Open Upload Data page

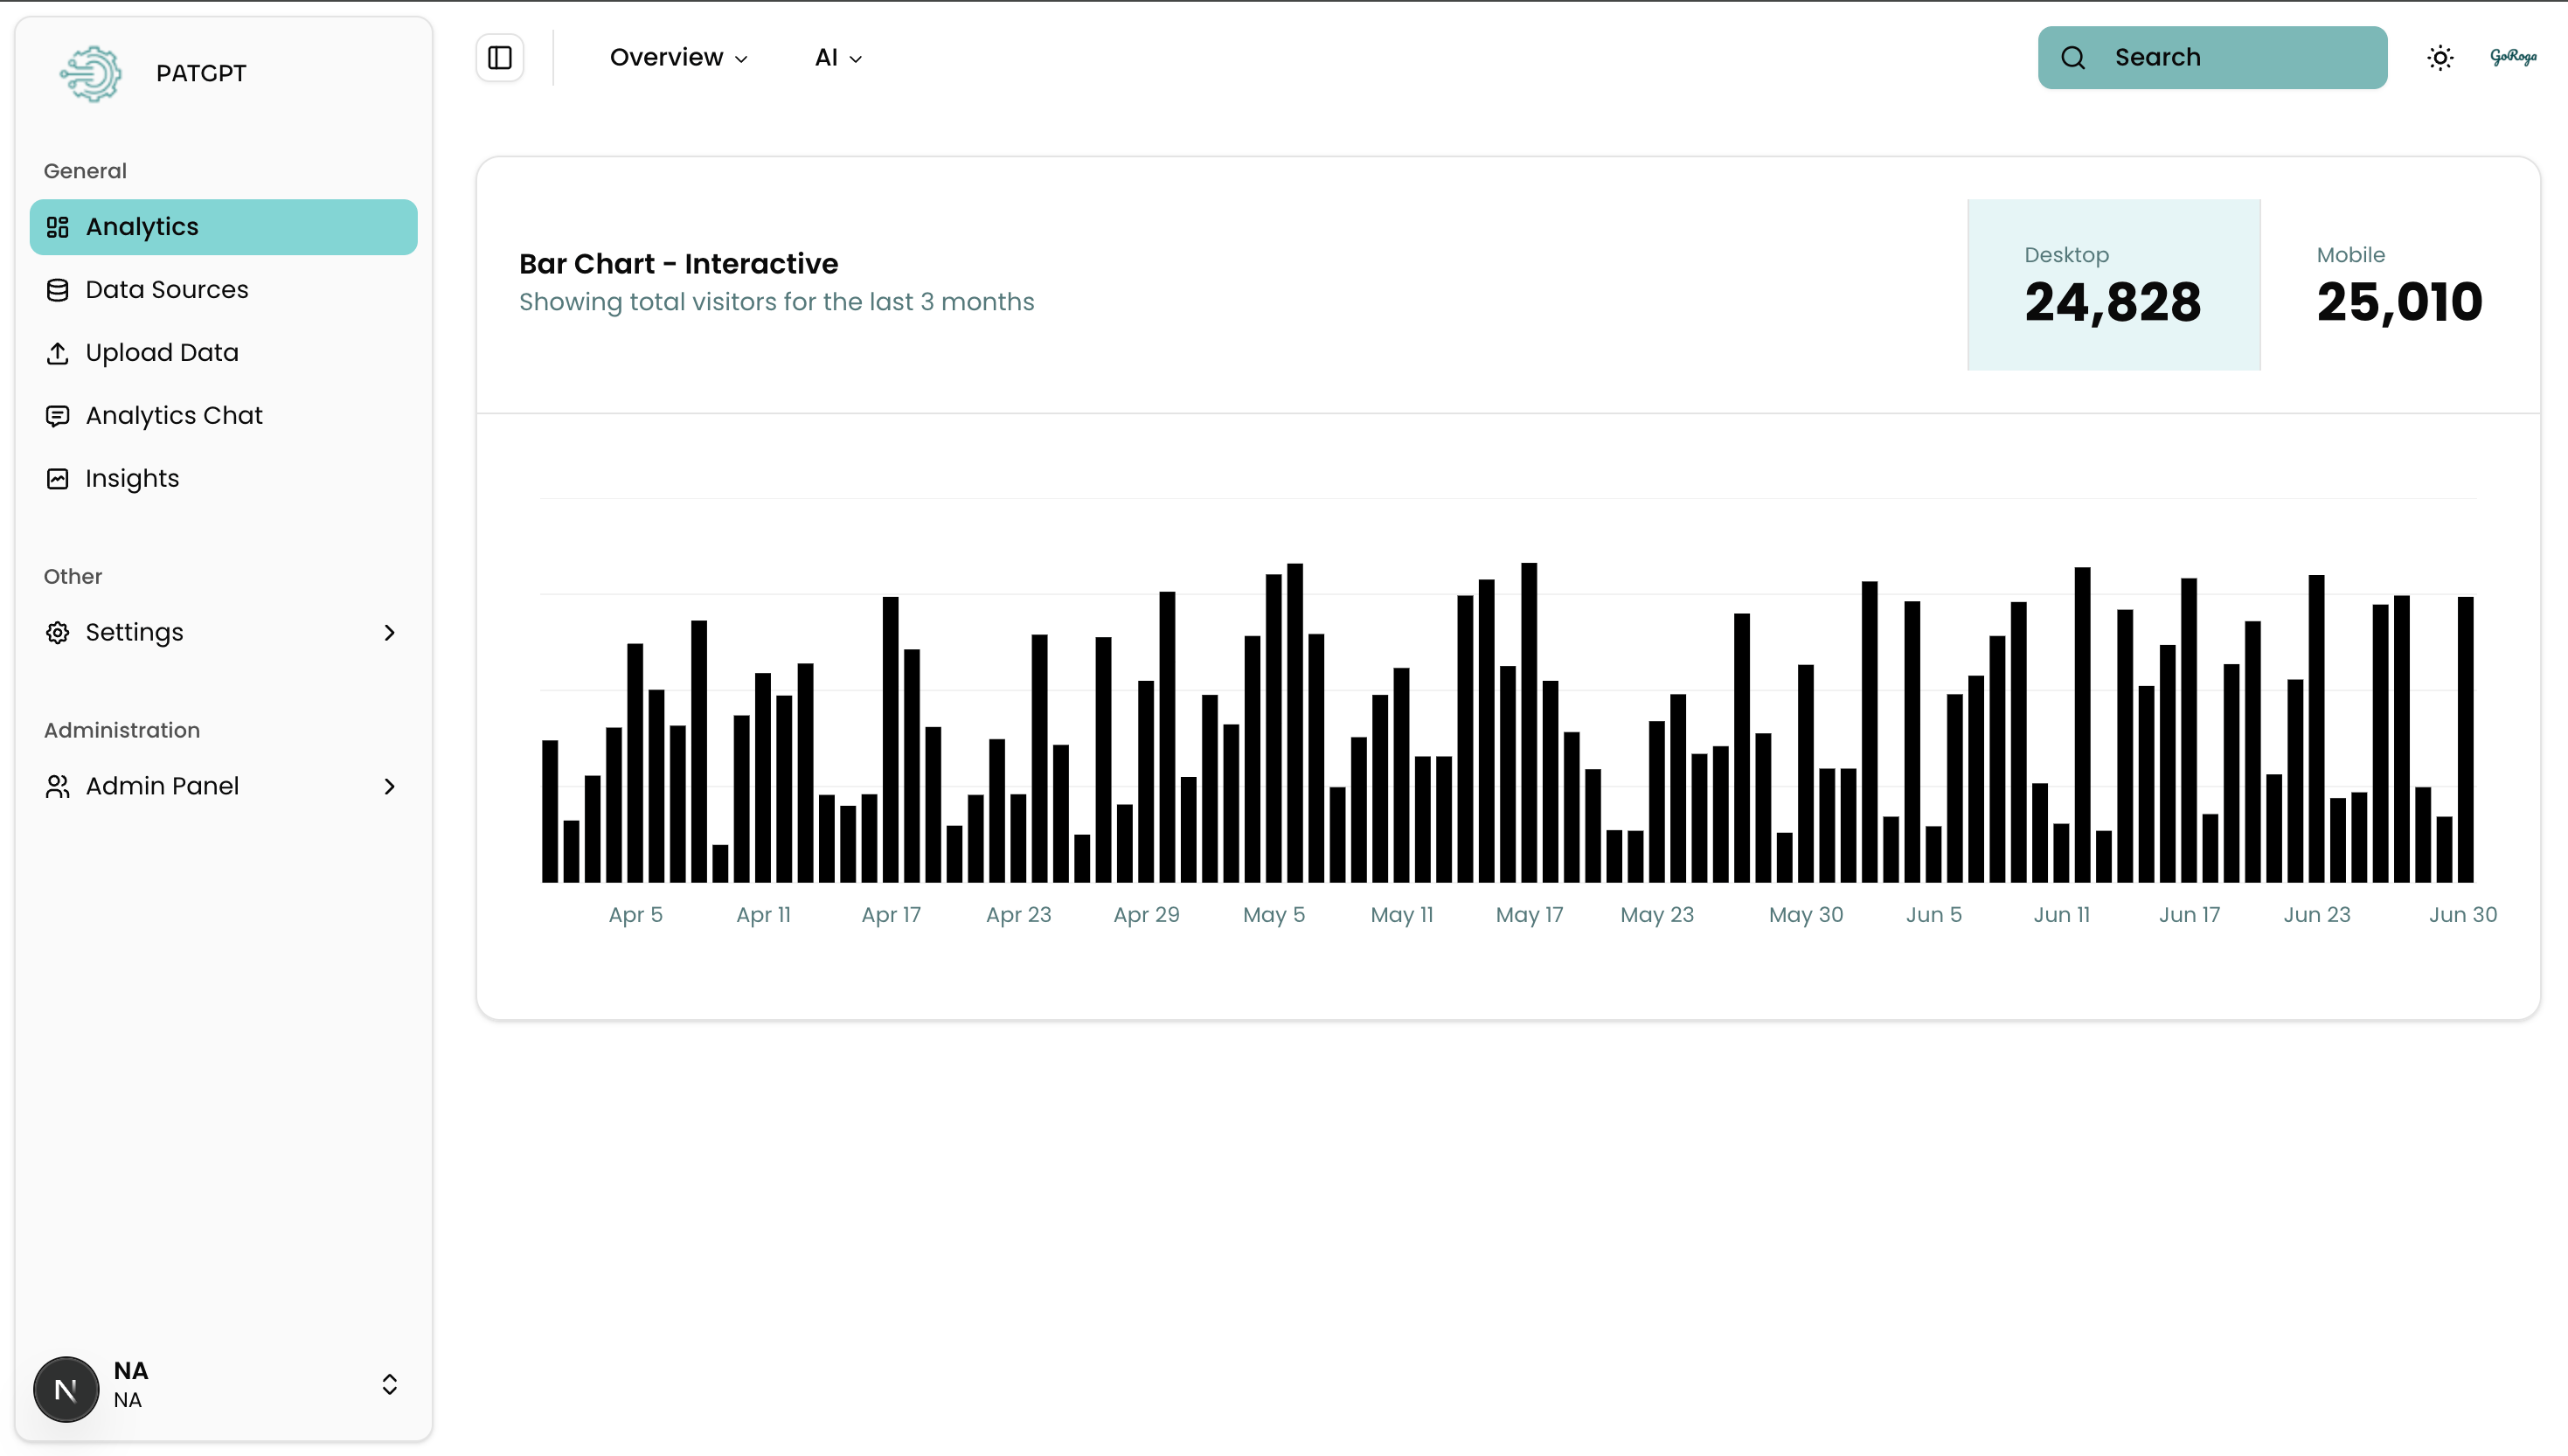(x=224, y=353)
